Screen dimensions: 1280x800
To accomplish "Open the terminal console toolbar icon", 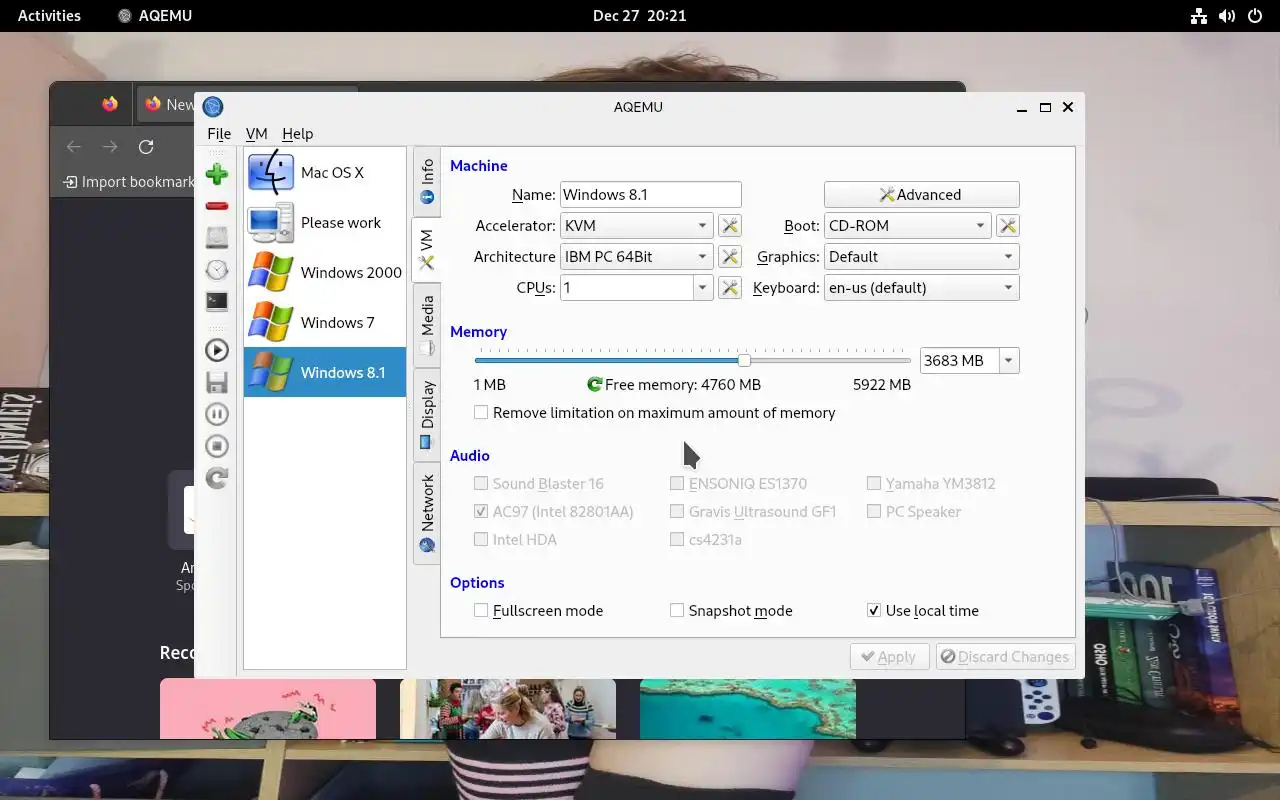I will 217,301.
